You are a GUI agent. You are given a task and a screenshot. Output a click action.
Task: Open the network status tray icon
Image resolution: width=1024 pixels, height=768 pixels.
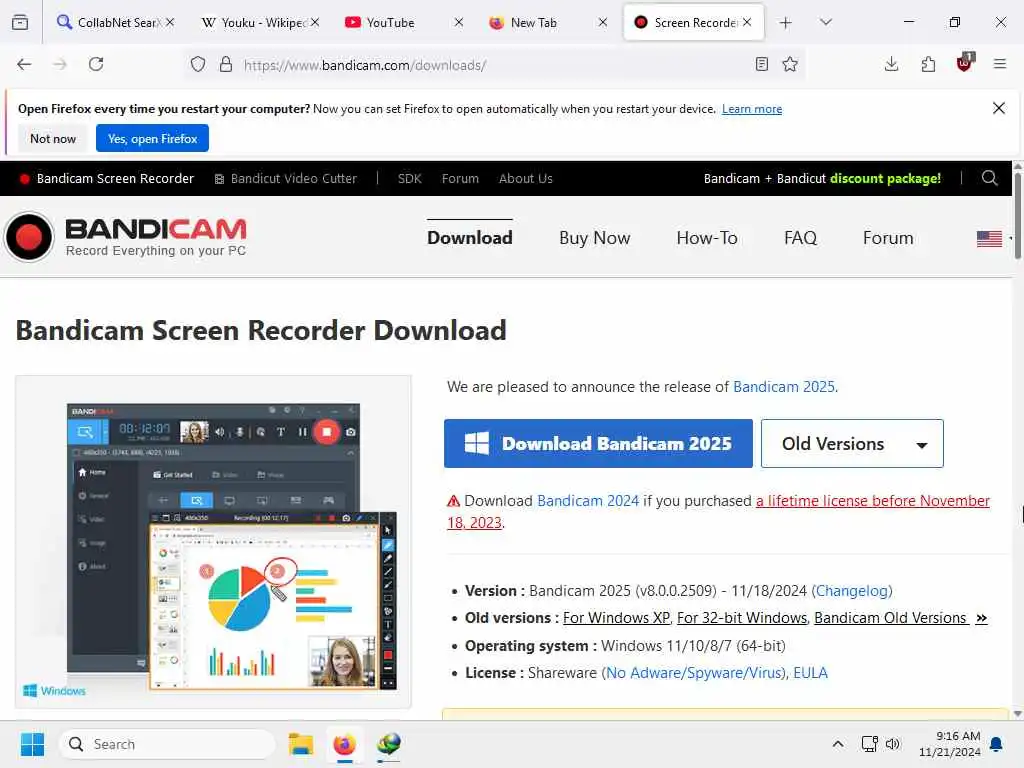[869, 744]
